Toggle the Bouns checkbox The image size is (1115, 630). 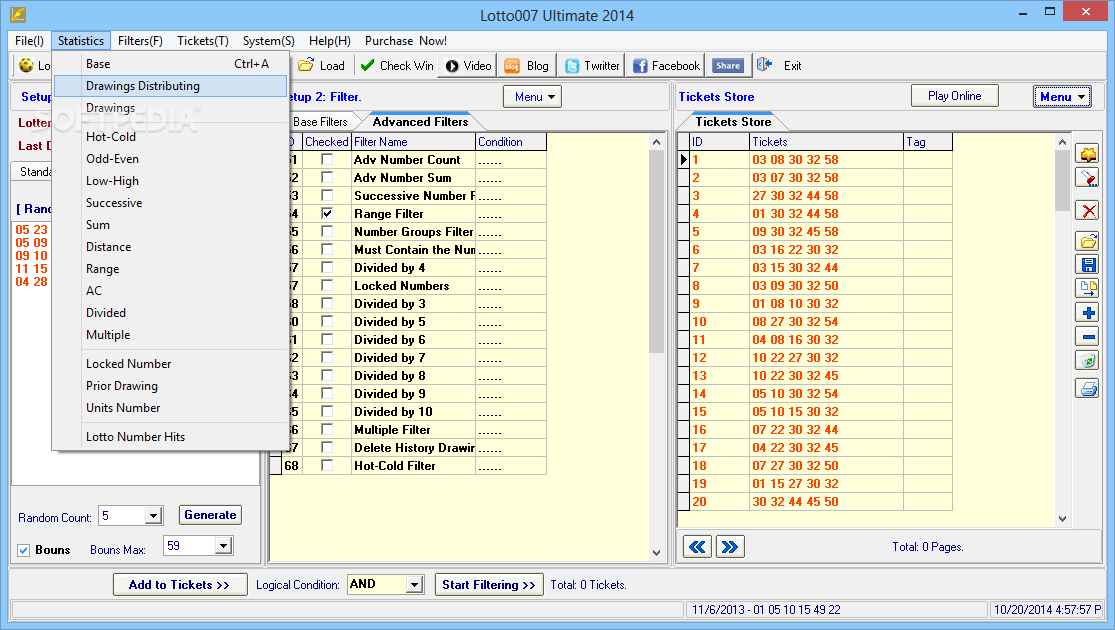[24, 550]
